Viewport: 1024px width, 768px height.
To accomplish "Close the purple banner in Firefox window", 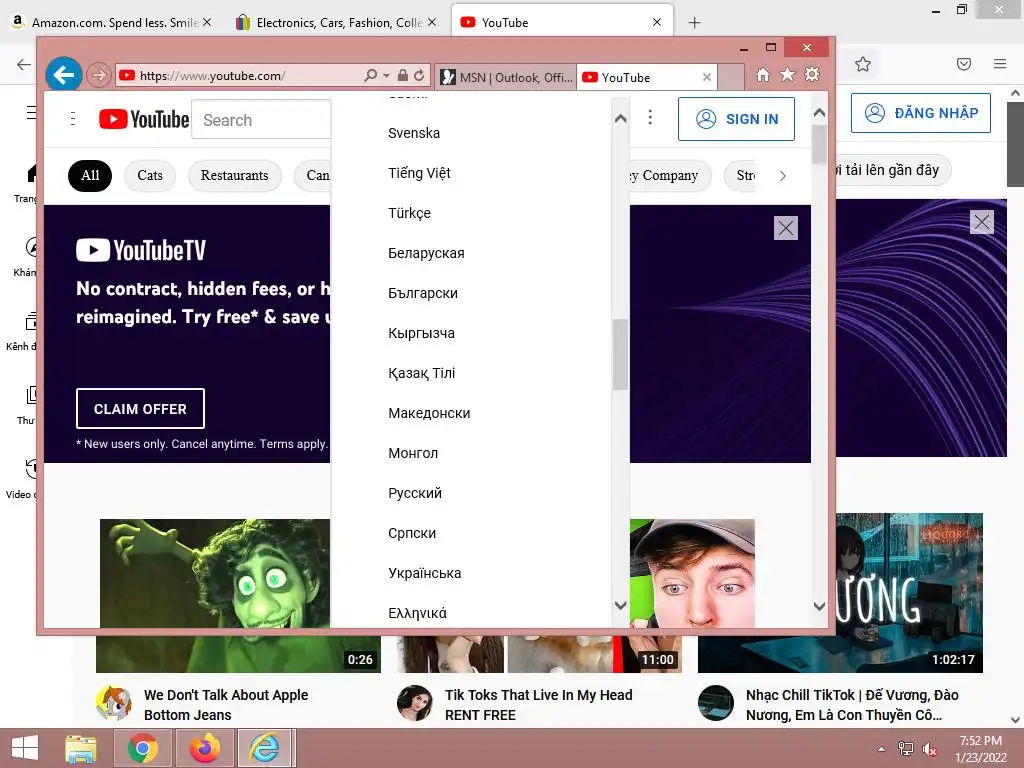I will coord(982,222).
